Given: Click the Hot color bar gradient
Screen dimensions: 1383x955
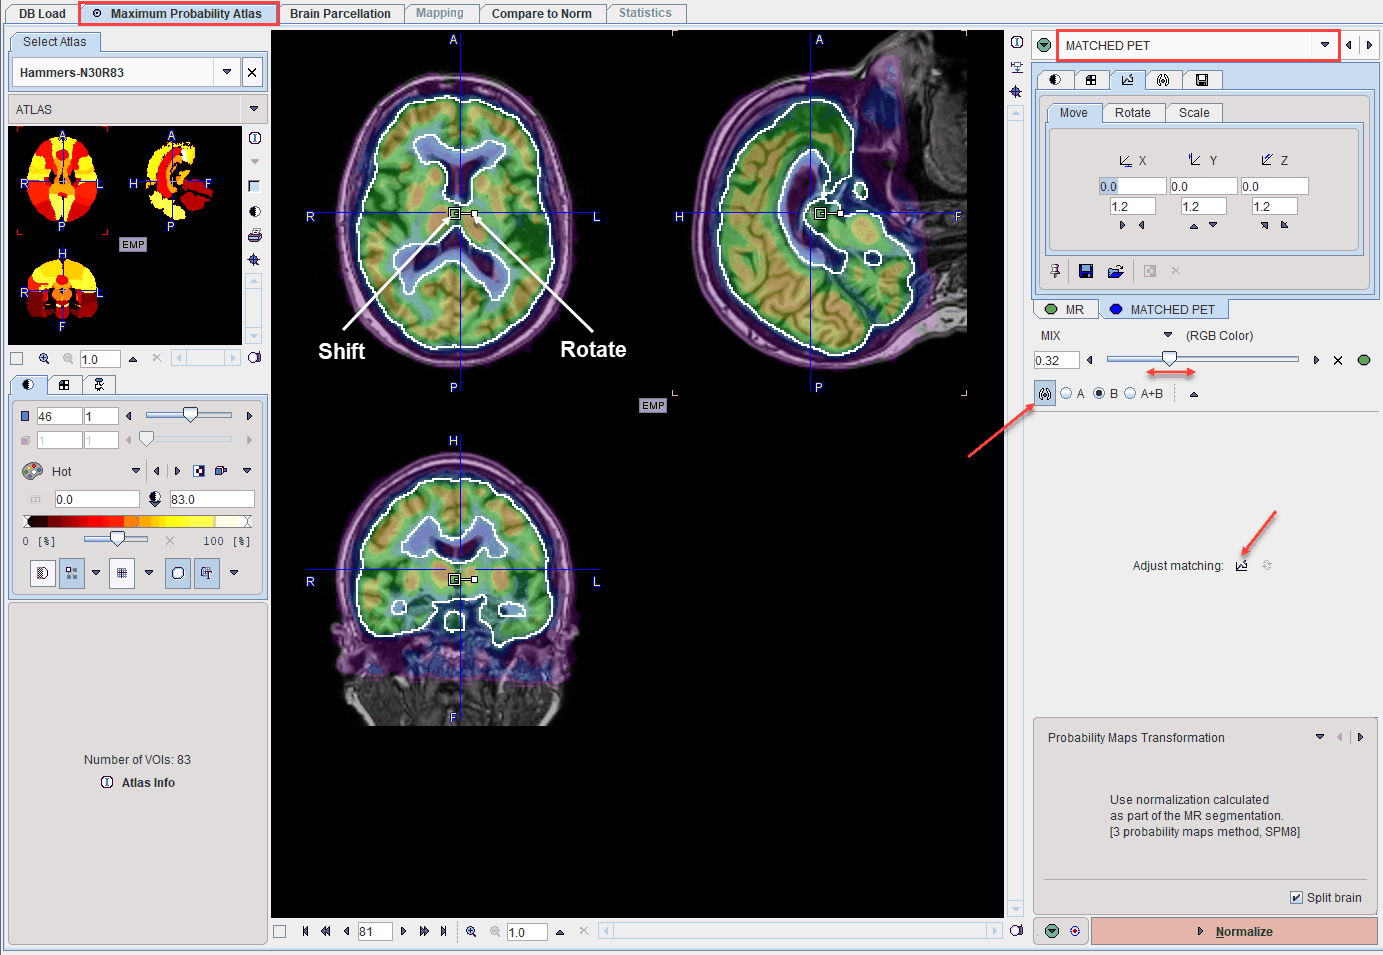Looking at the screenshot, I should (138, 521).
